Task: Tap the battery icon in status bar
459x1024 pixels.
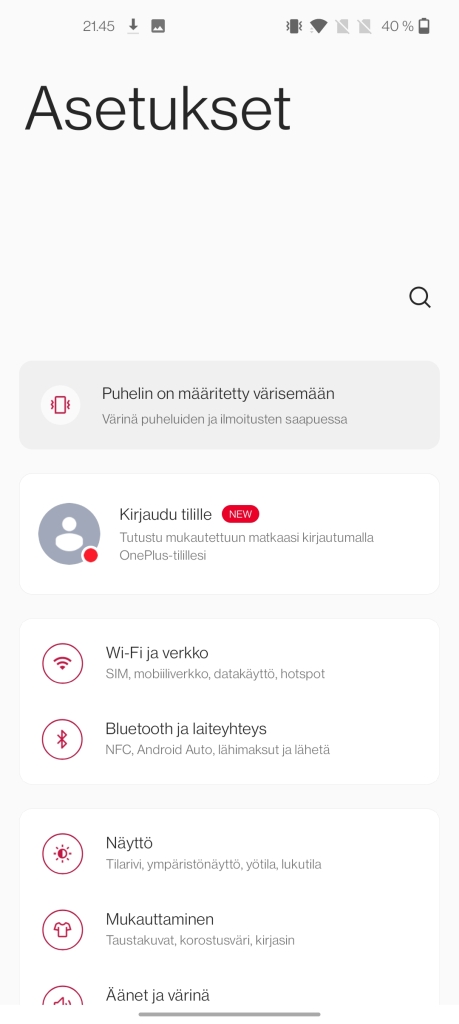Action: [424, 26]
